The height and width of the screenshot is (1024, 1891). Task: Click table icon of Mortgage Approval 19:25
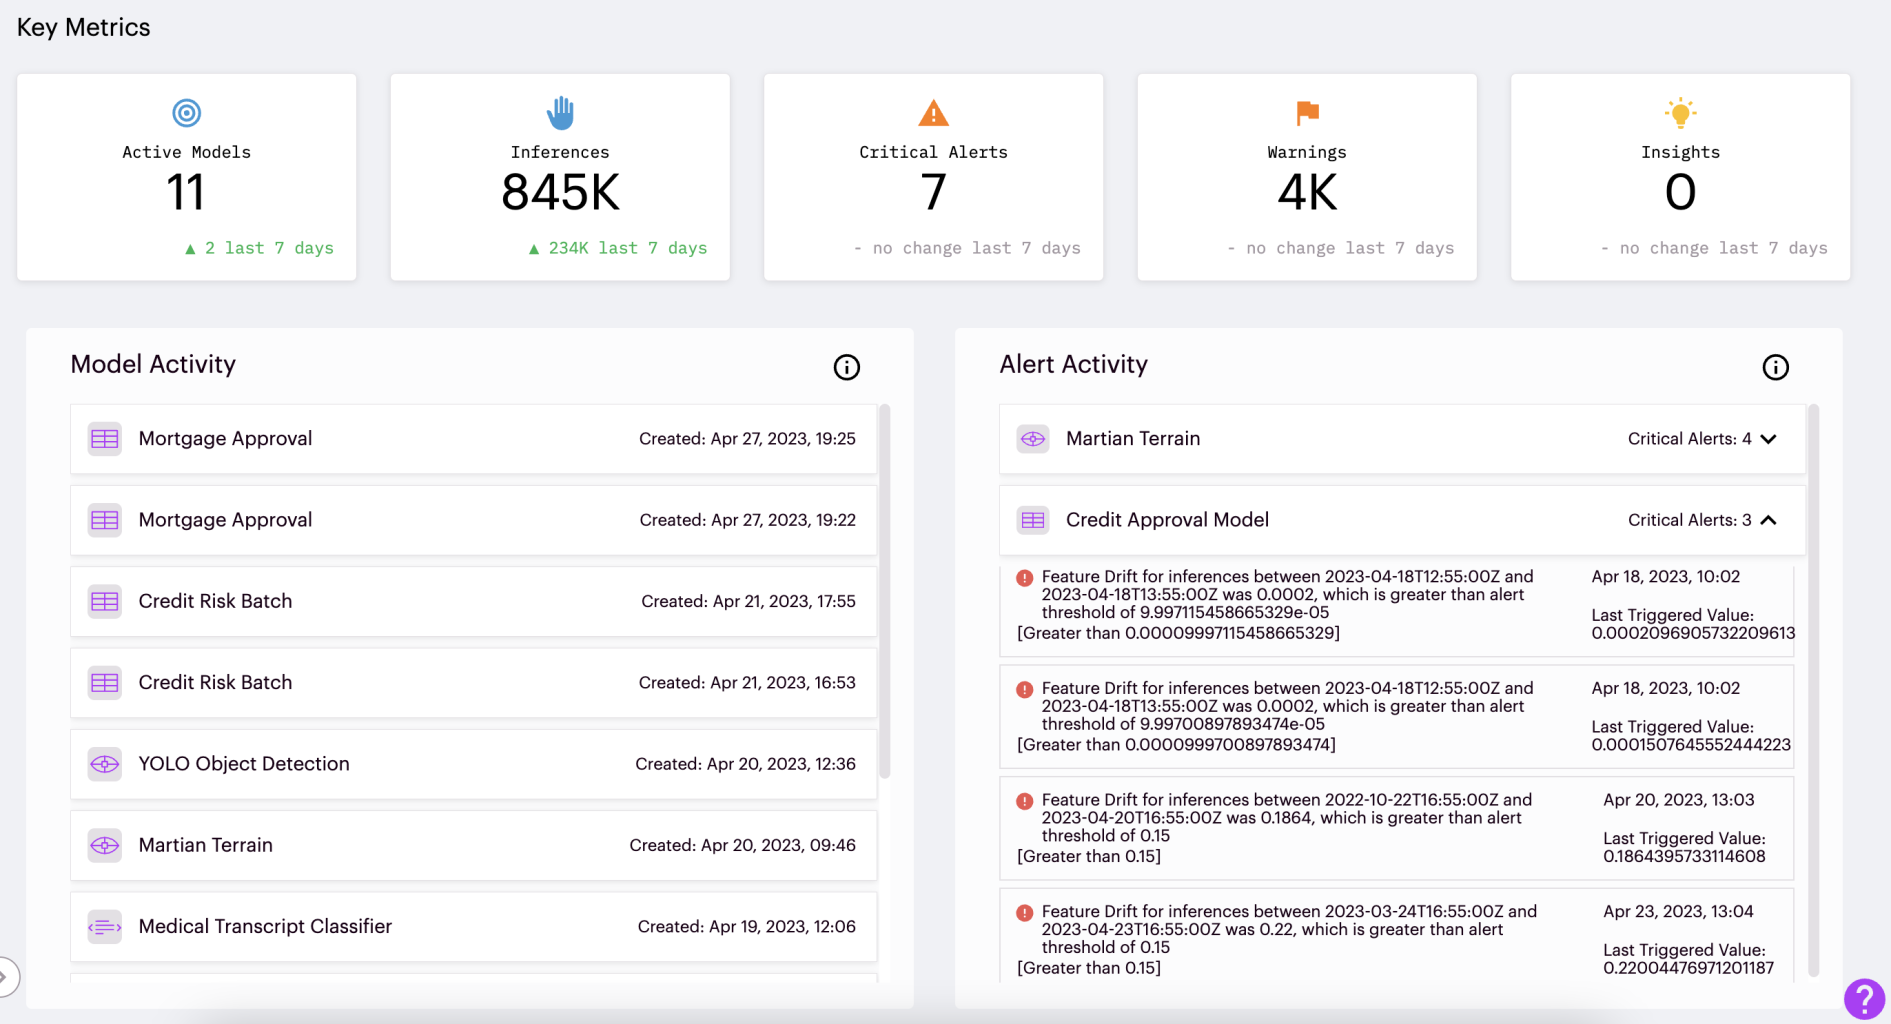[x=104, y=439]
